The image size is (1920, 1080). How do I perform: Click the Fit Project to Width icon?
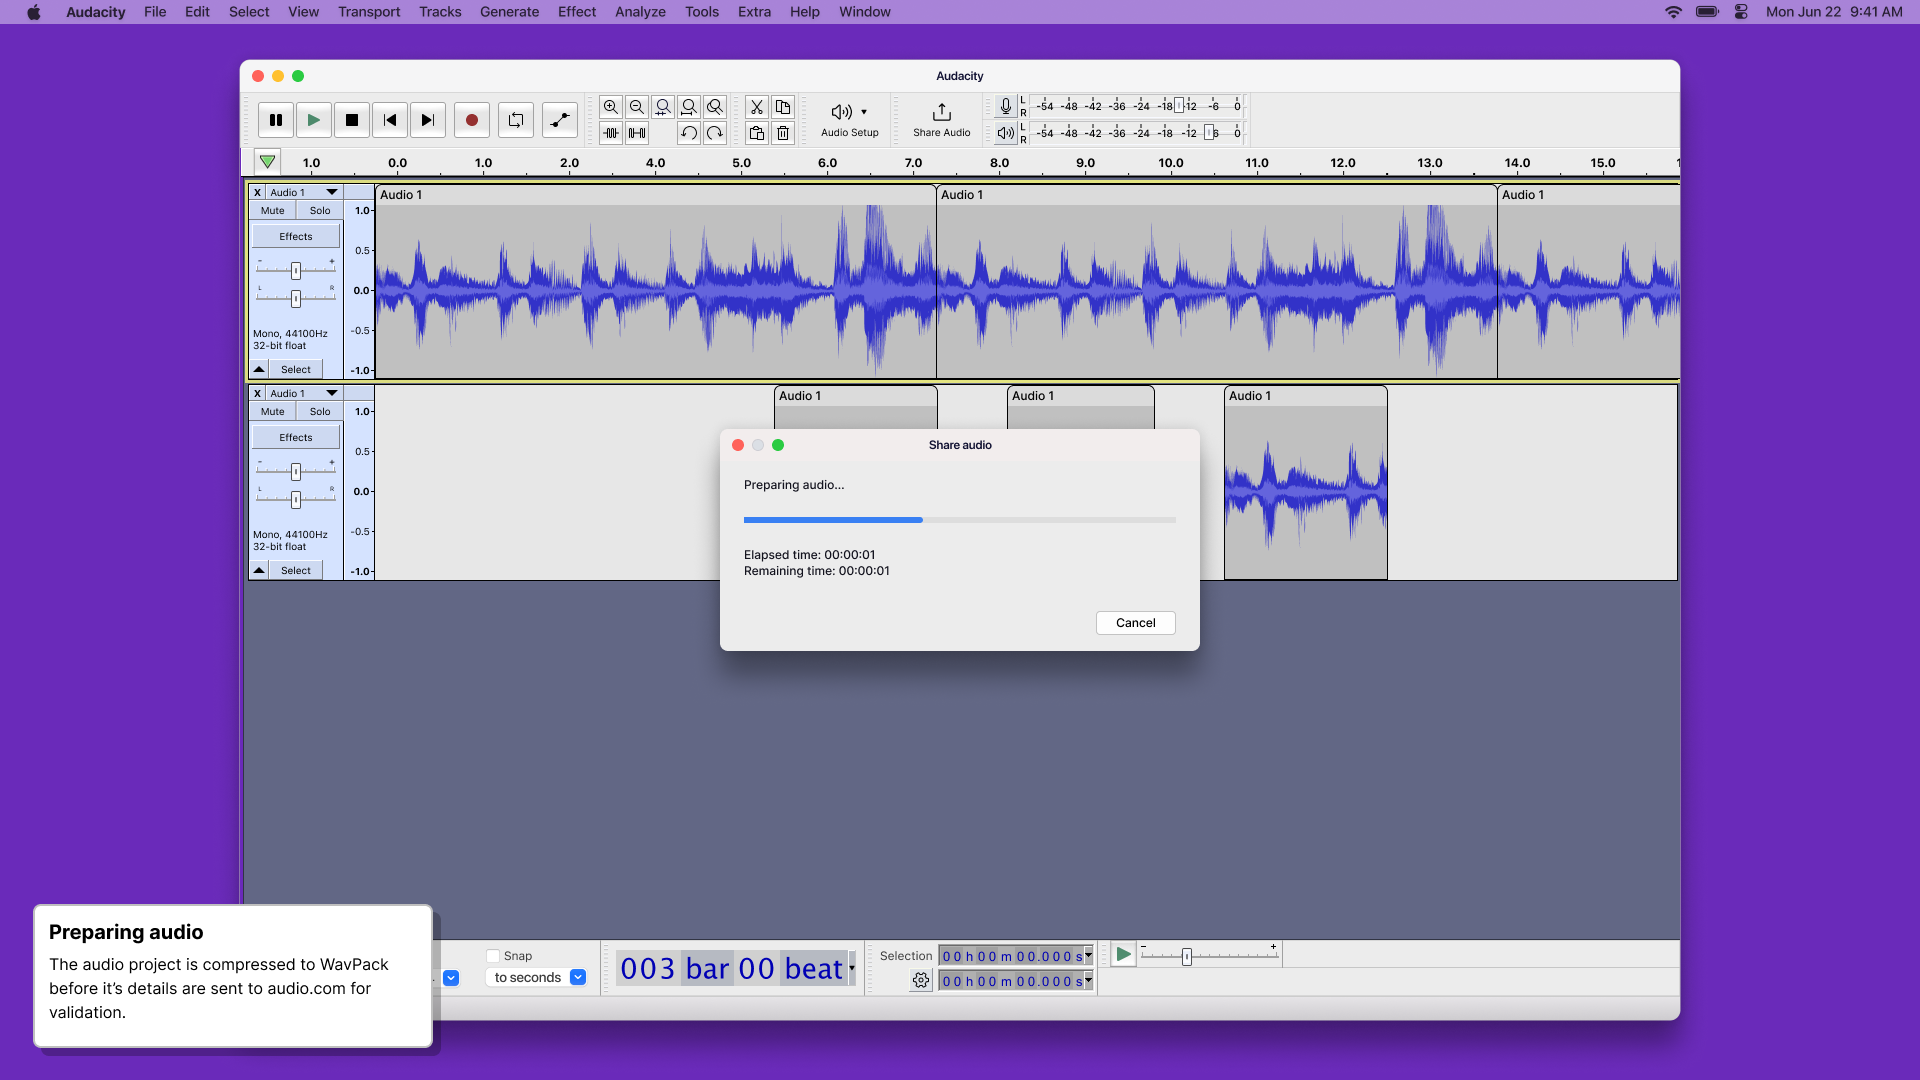(x=689, y=107)
